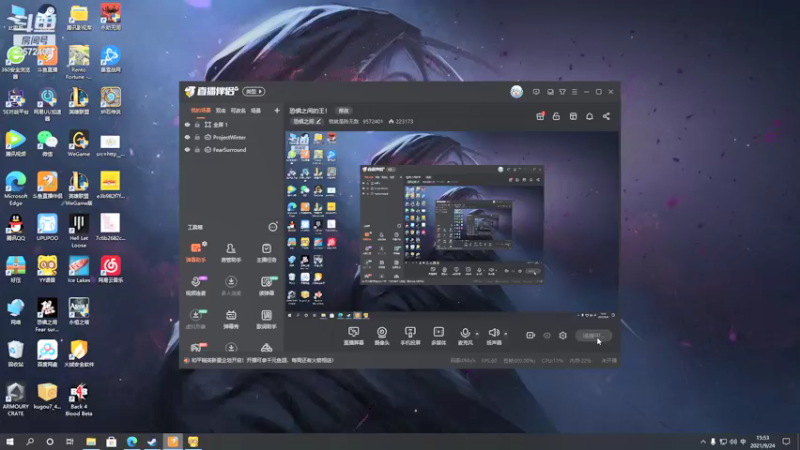Add a 手机投屏 phone cast source
This screenshot has width=800, height=450.
click(x=410, y=336)
